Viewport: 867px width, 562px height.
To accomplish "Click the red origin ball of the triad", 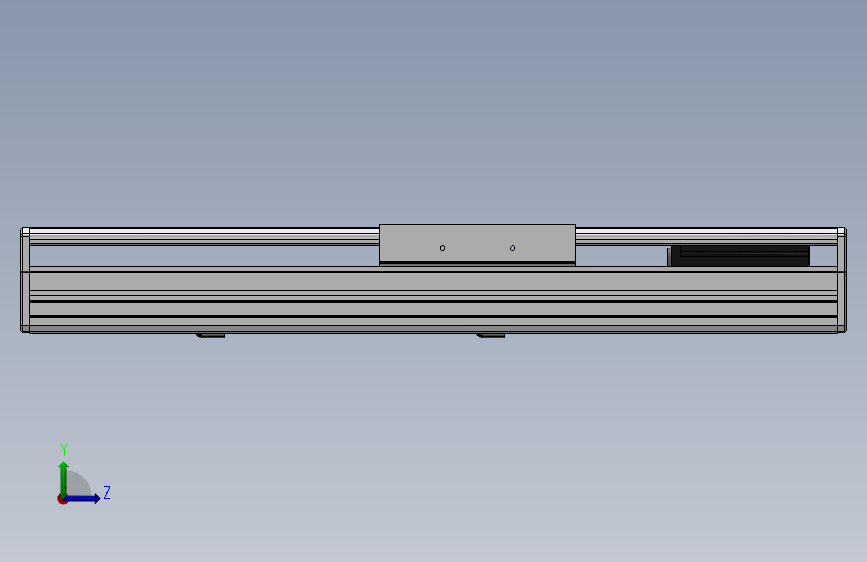I will [62, 499].
